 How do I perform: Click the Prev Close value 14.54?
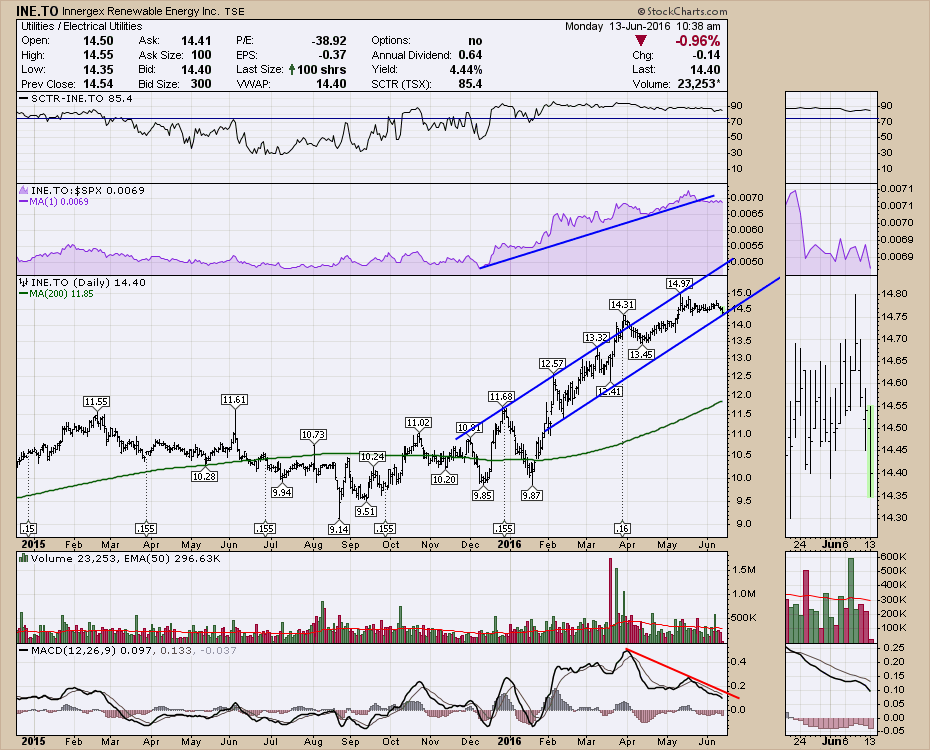tap(98, 84)
